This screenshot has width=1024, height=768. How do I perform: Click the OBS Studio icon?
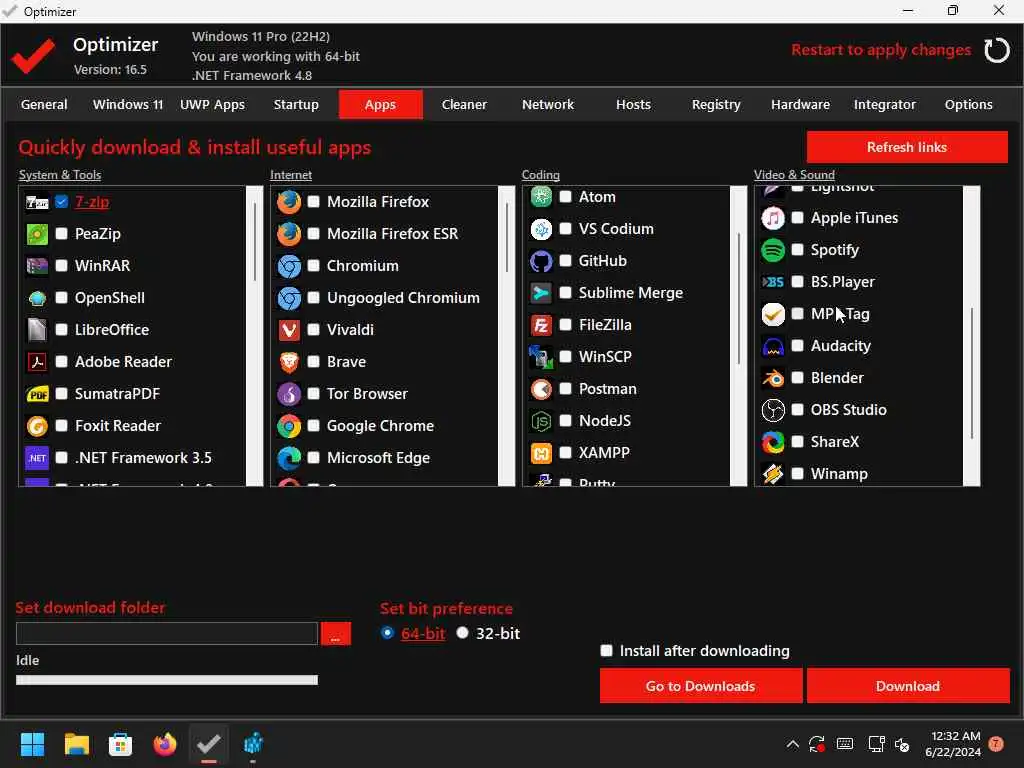tap(773, 410)
